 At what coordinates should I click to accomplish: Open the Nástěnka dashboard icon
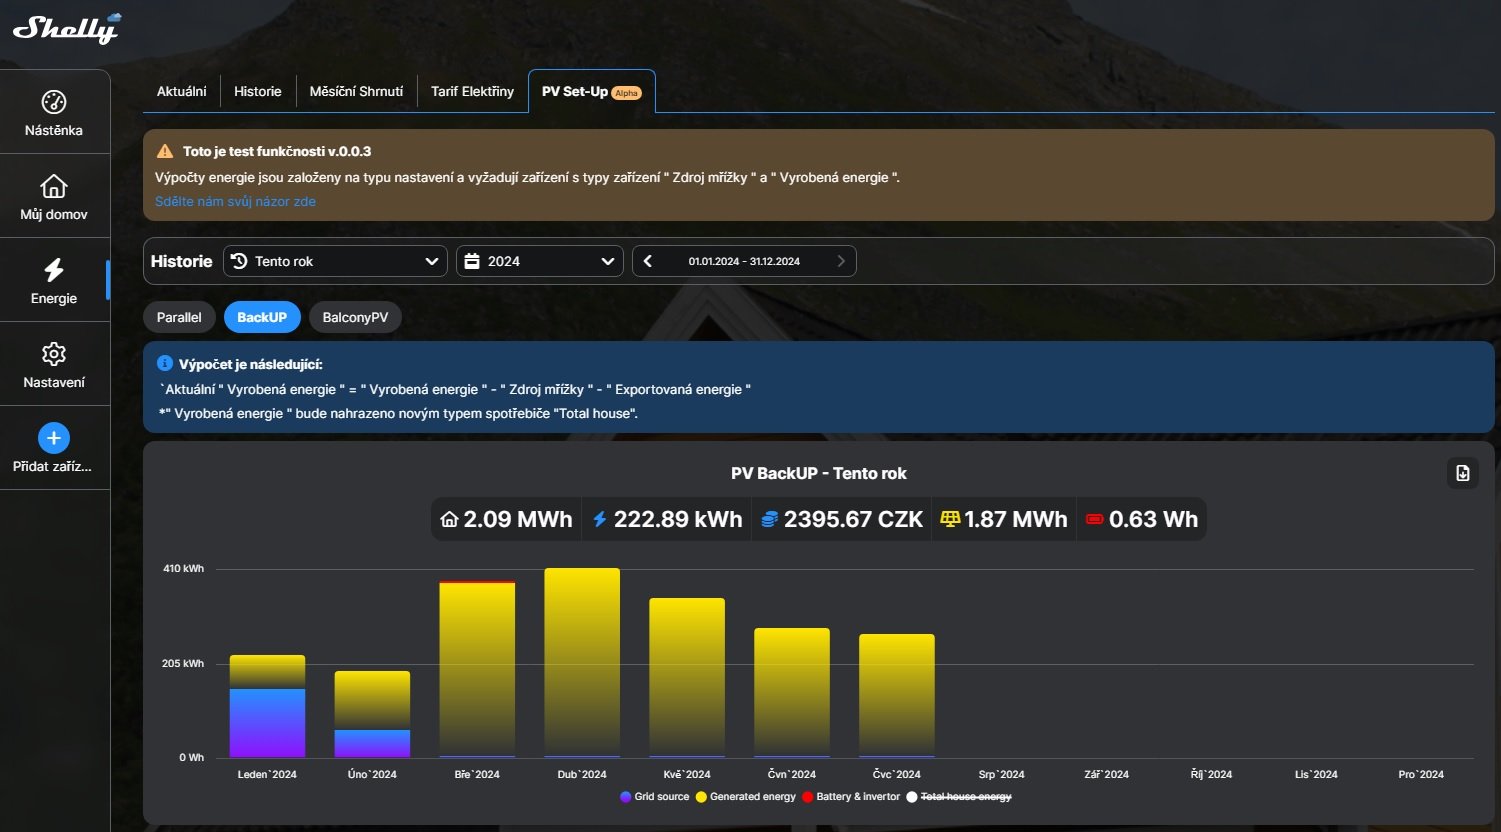pyautogui.click(x=54, y=102)
